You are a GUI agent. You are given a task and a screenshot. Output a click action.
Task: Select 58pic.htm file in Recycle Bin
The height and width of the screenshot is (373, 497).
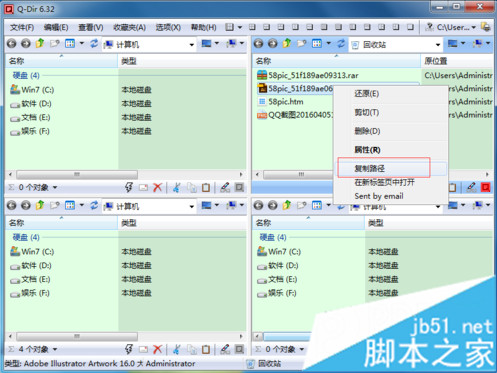coord(280,102)
